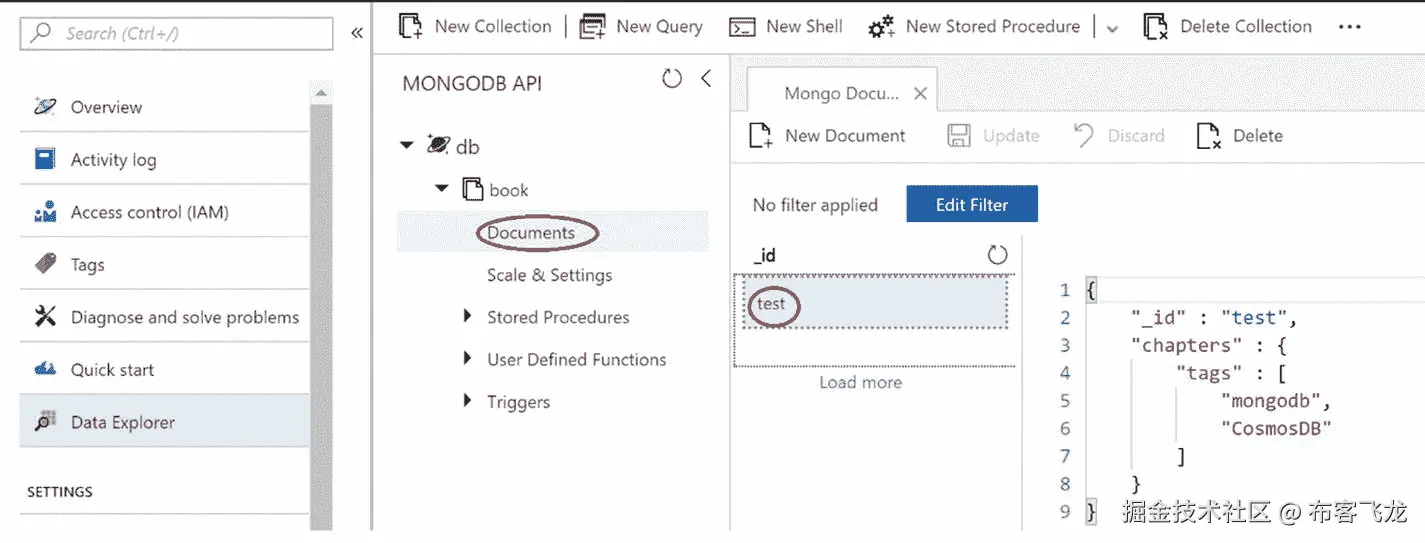
Task: Expand the Stored Procedures node
Action: 467,317
